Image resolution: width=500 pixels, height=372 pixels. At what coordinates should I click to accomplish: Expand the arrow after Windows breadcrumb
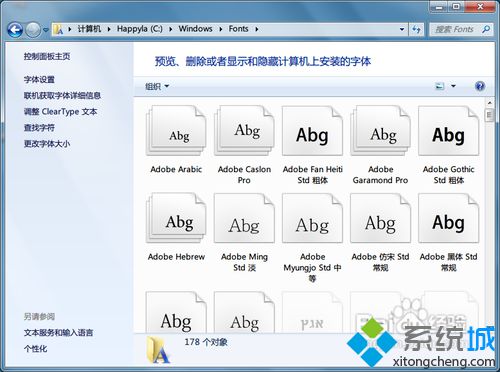tap(221, 29)
